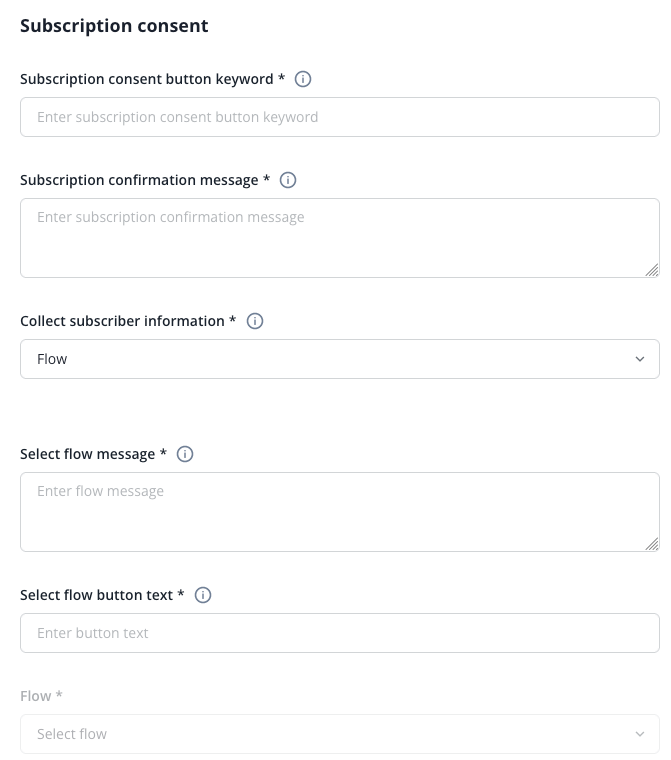Click the chevron in the Select flow combo box

tap(640, 734)
